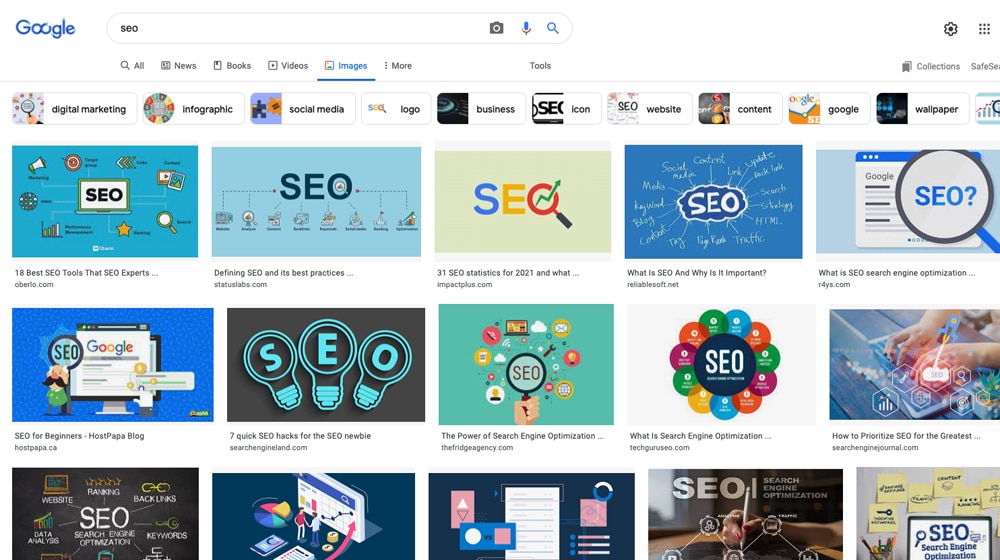Switch to the News tab
The height and width of the screenshot is (560, 1000).
pyautogui.click(x=179, y=66)
